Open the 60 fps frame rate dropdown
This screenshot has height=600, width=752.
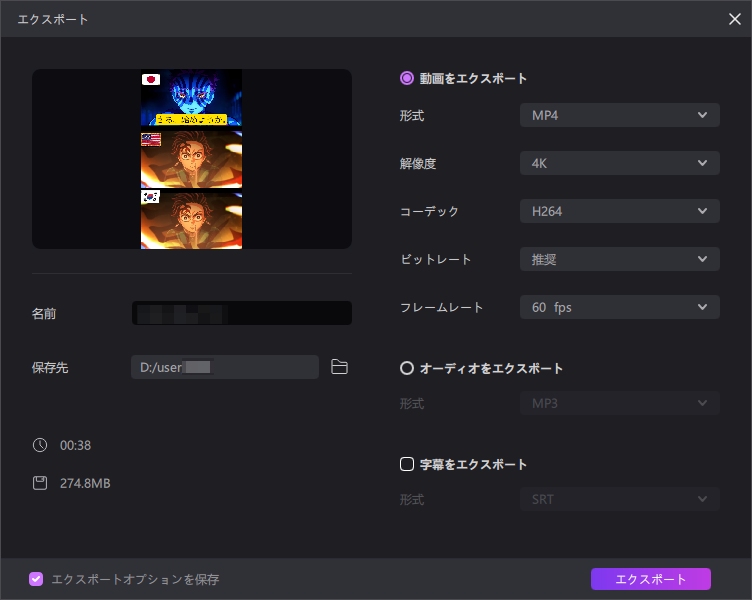click(x=620, y=307)
